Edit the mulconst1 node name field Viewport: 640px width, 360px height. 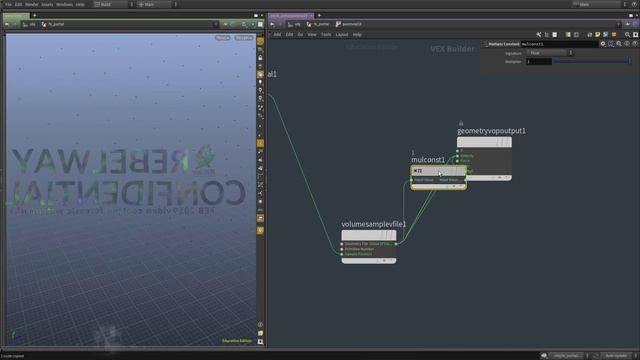click(559, 44)
